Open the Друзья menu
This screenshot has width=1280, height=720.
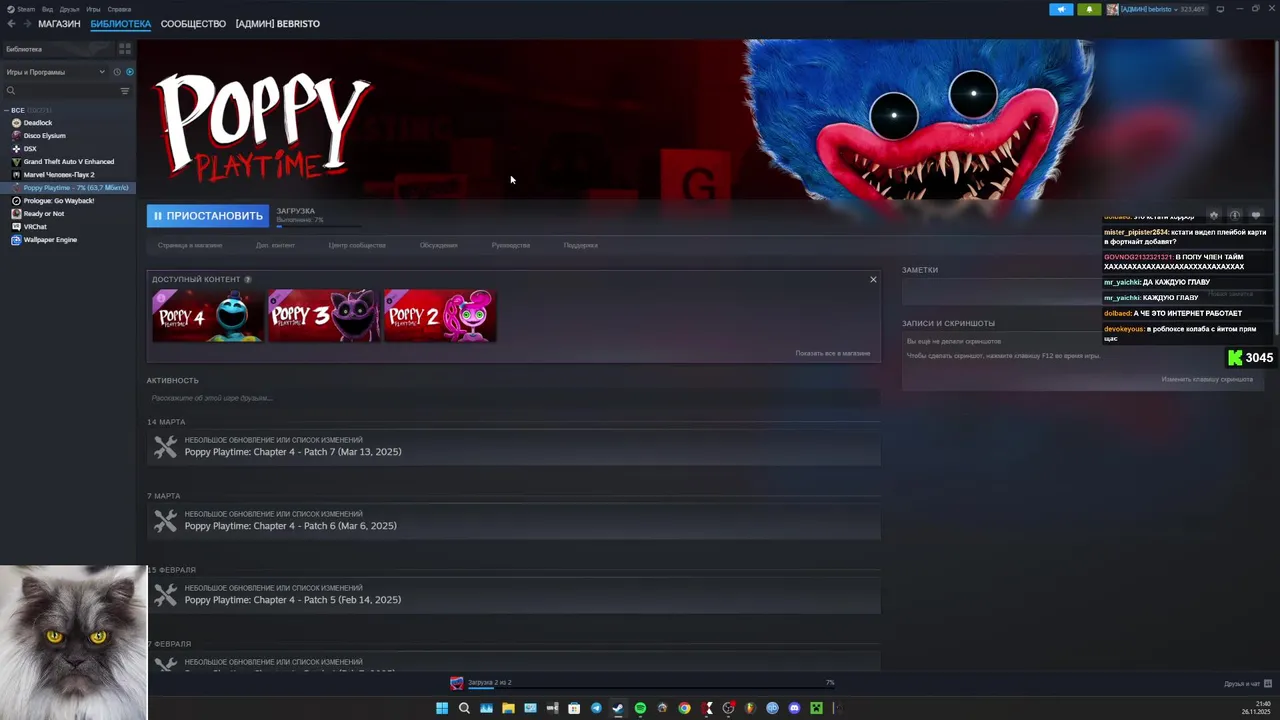[69, 9]
